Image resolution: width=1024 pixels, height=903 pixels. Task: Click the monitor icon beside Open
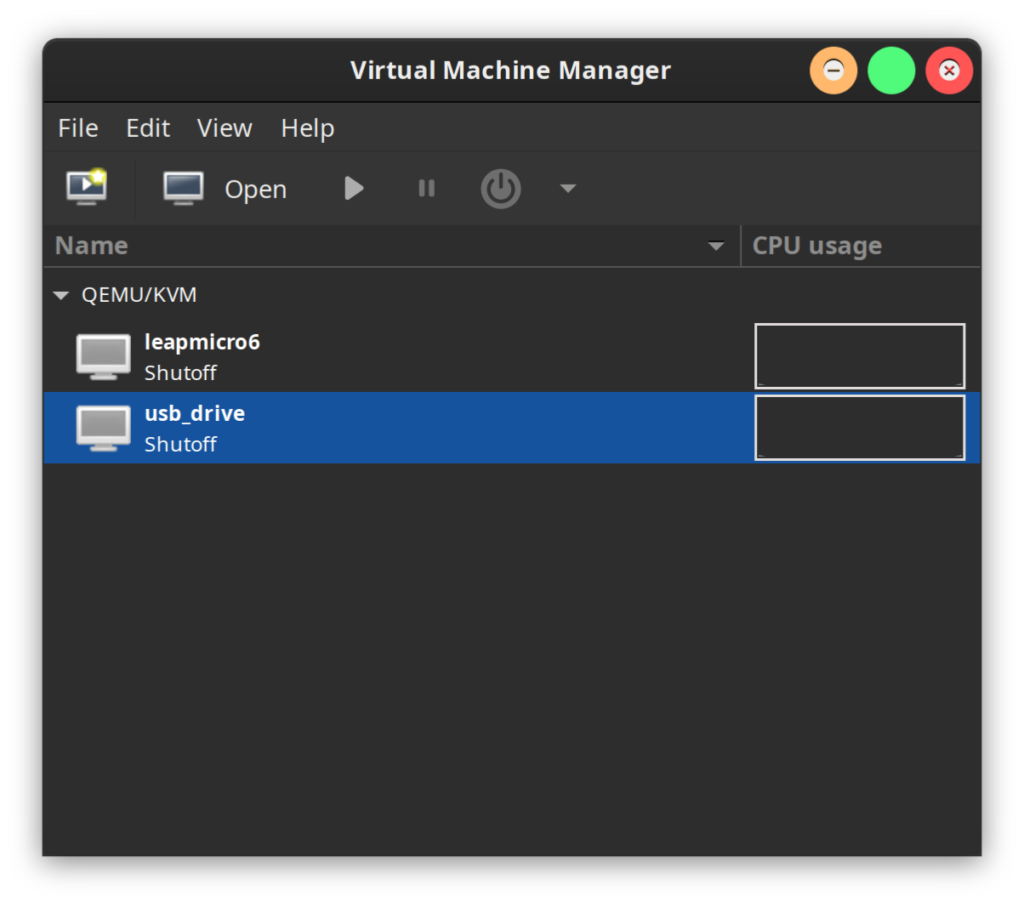click(x=184, y=188)
